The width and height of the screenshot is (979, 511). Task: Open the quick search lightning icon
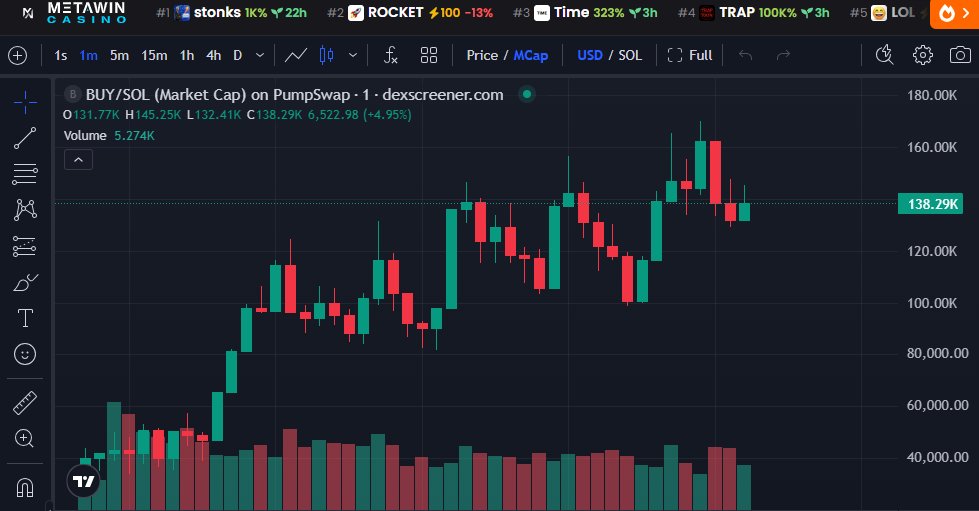[884, 55]
